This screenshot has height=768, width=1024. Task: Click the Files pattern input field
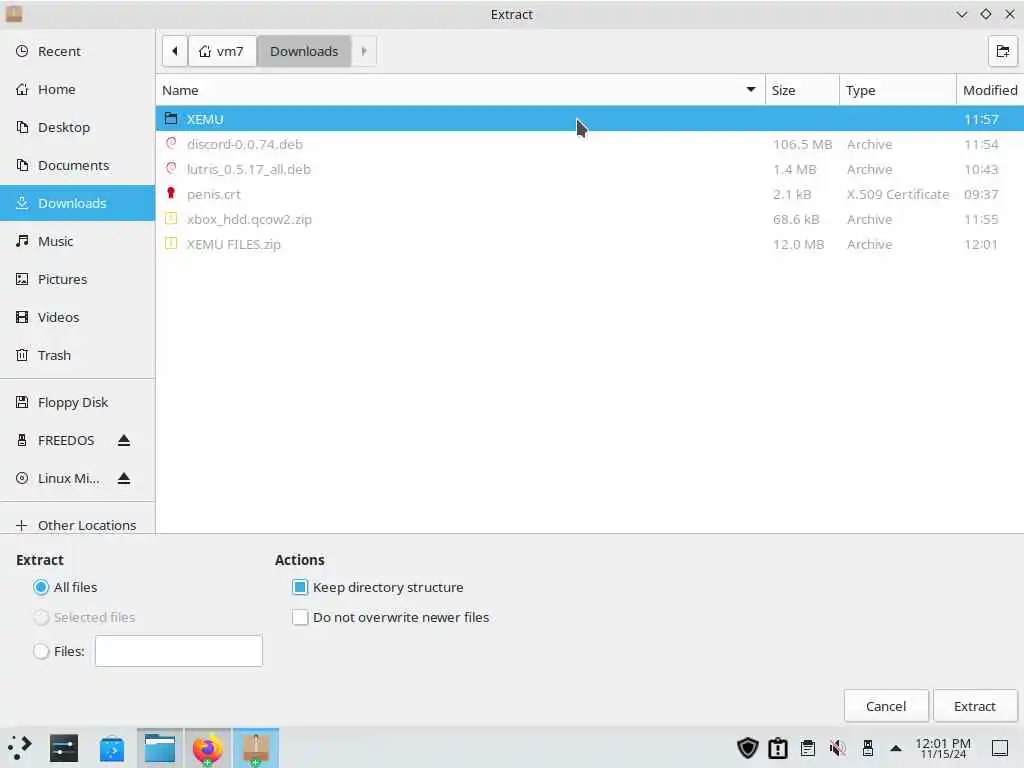tap(179, 651)
